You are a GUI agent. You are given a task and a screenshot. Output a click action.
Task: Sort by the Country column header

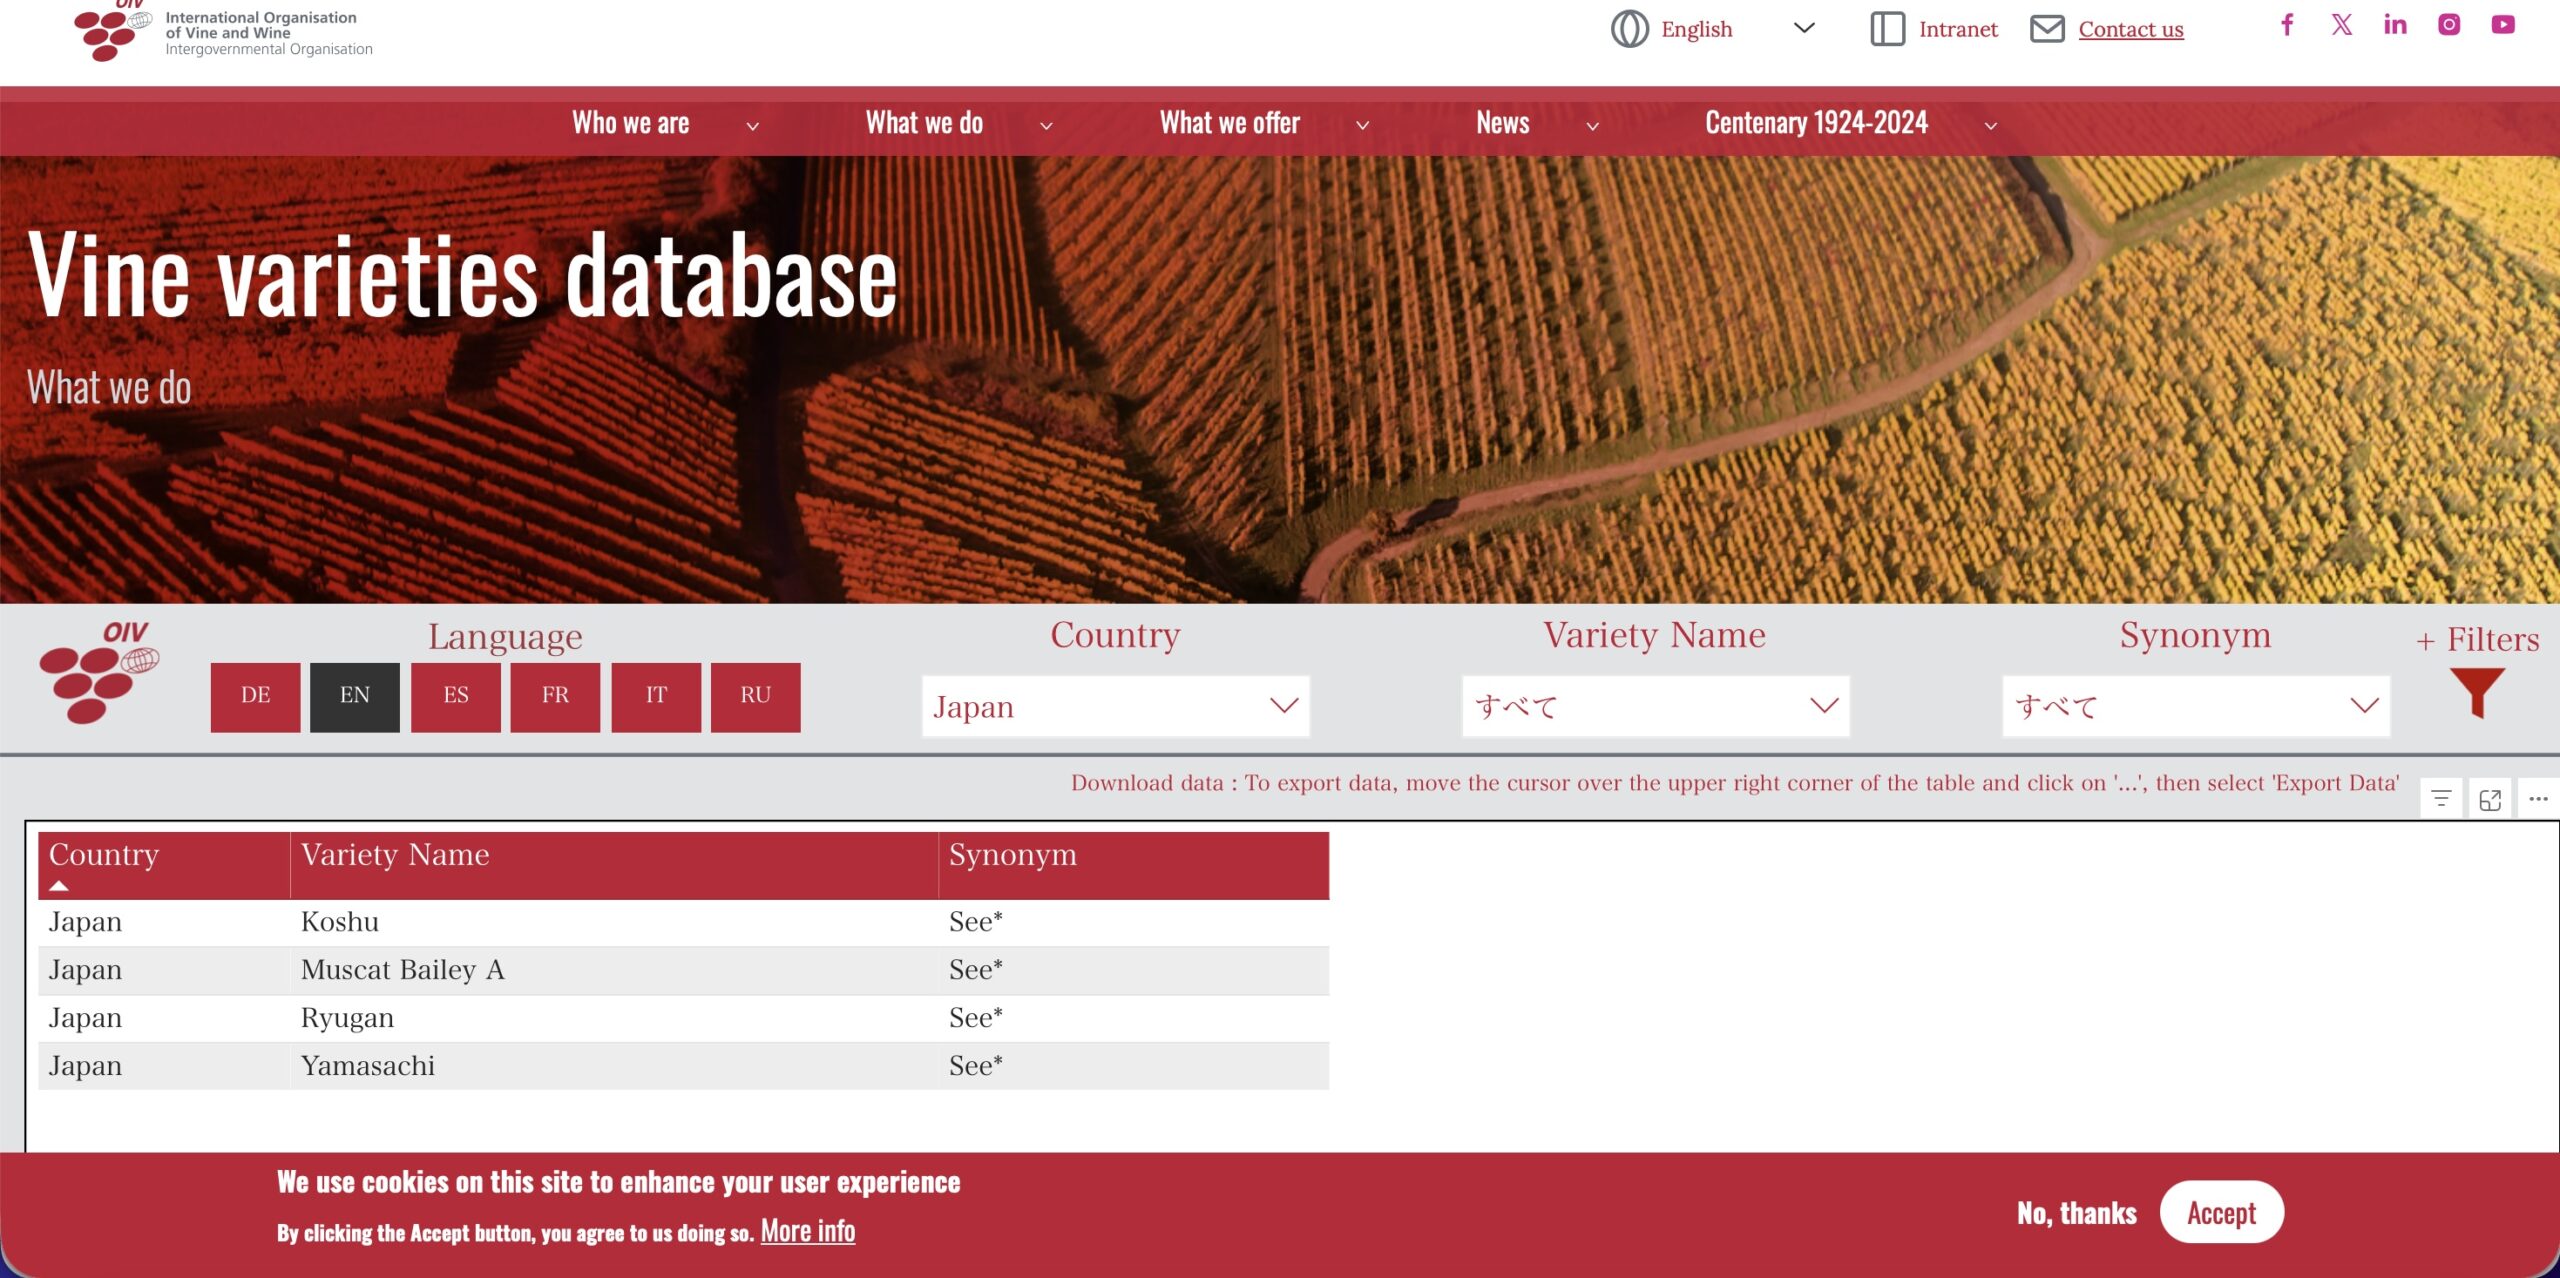coord(164,865)
